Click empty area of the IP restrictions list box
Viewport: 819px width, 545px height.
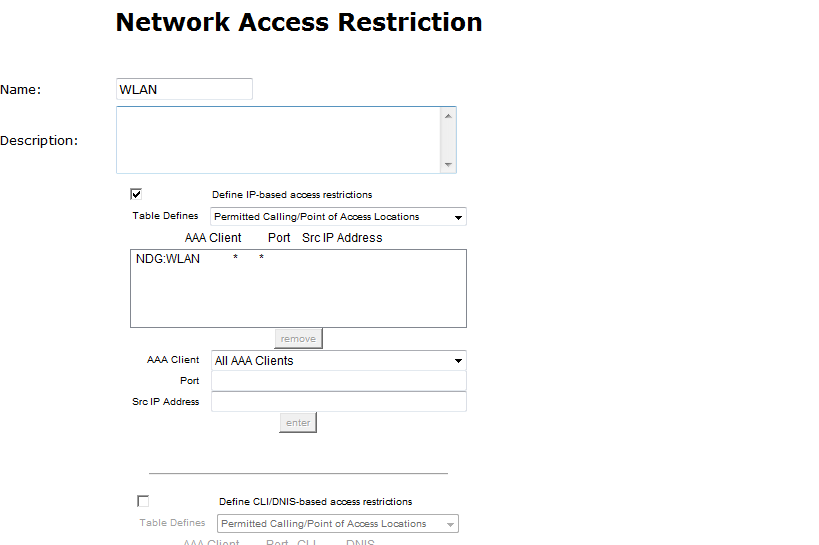click(x=298, y=298)
